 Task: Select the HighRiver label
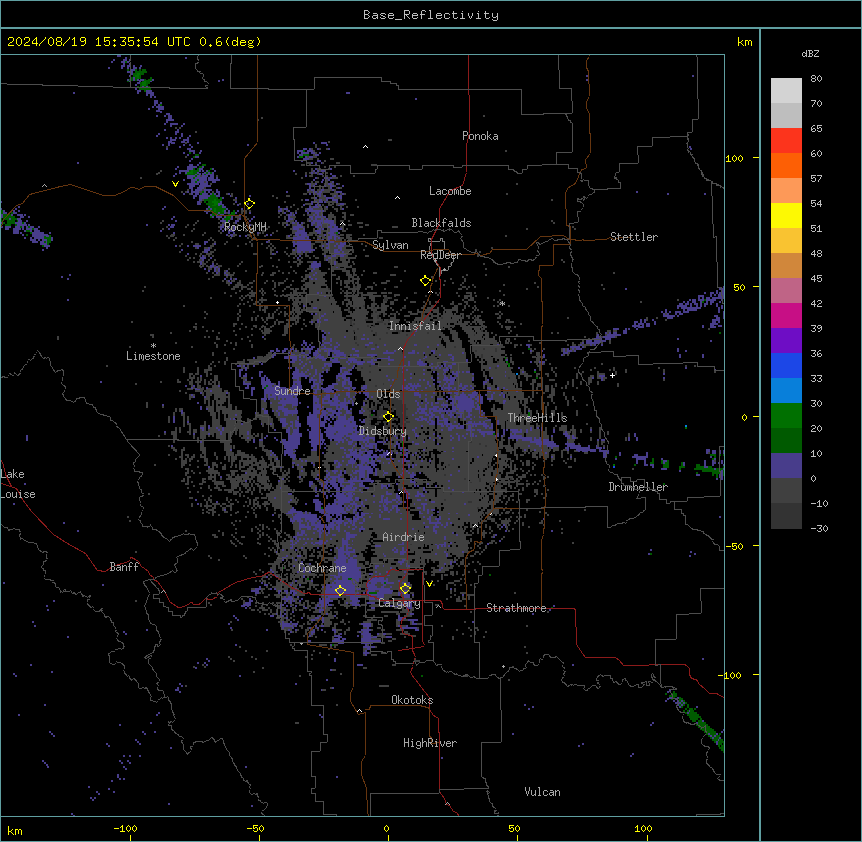click(x=430, y=743)
